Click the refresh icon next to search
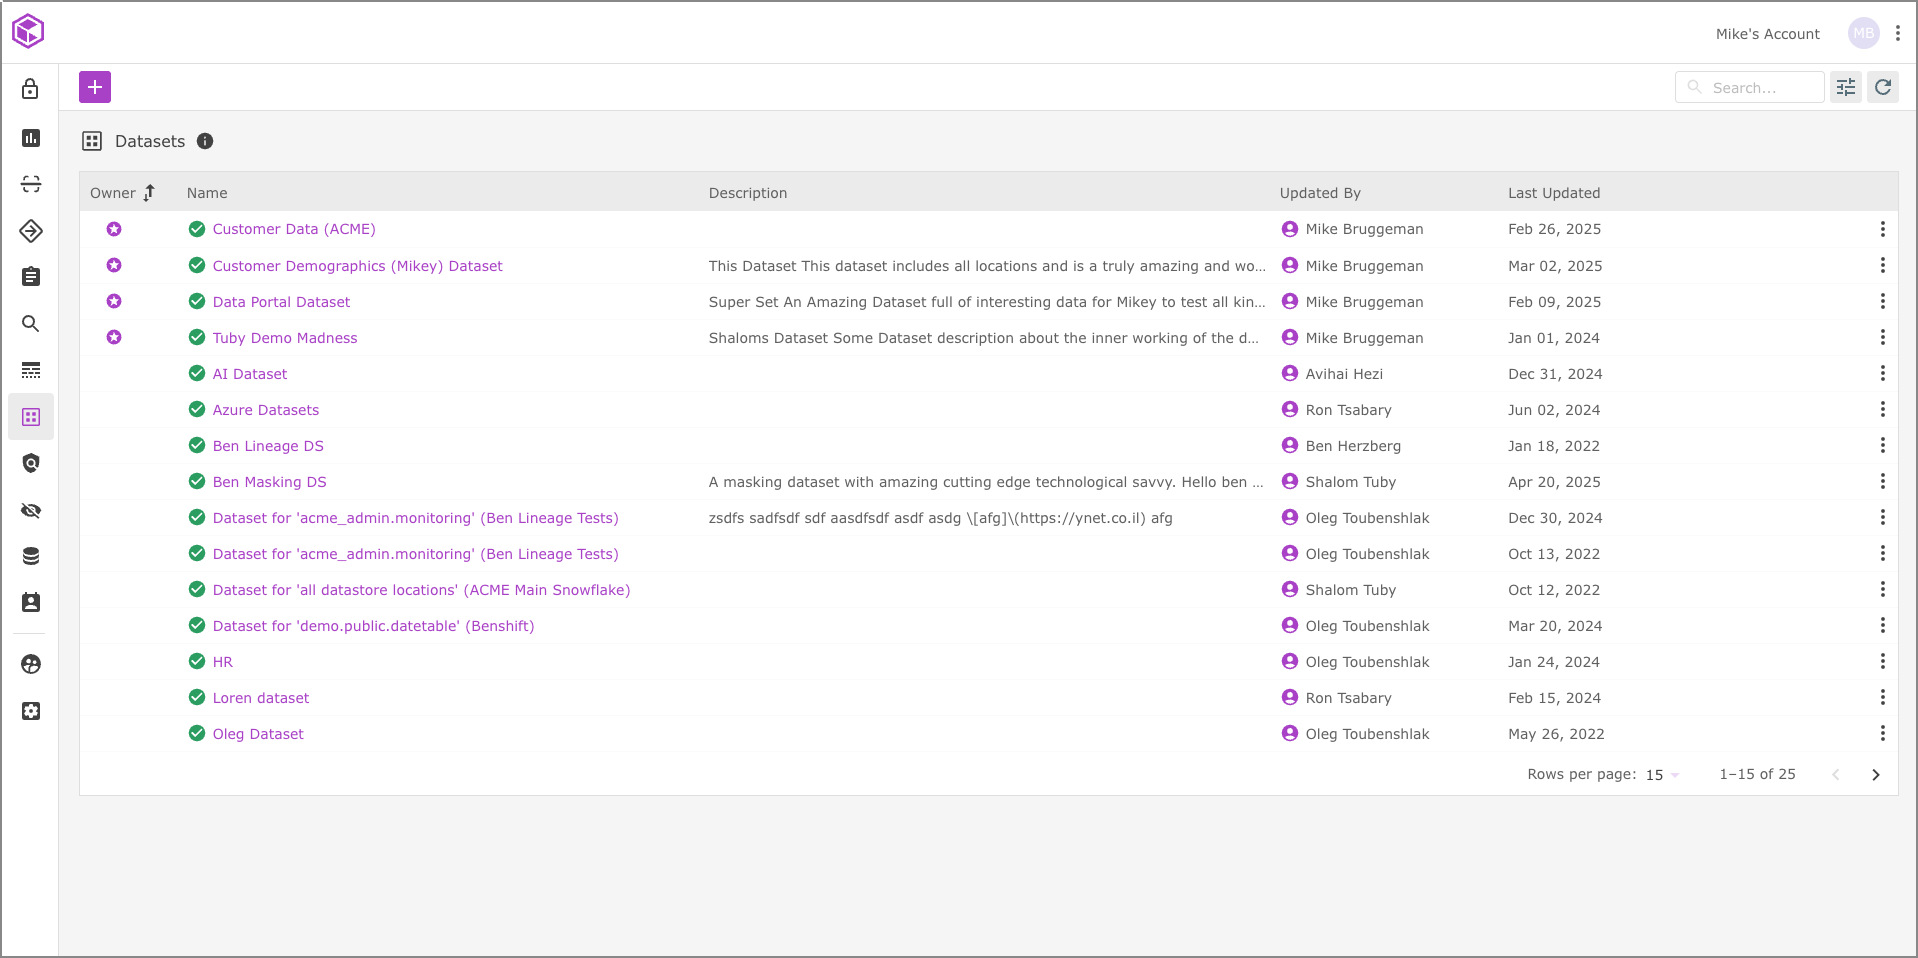The height and width of the screenshot is (958, 1918). 1882,87
